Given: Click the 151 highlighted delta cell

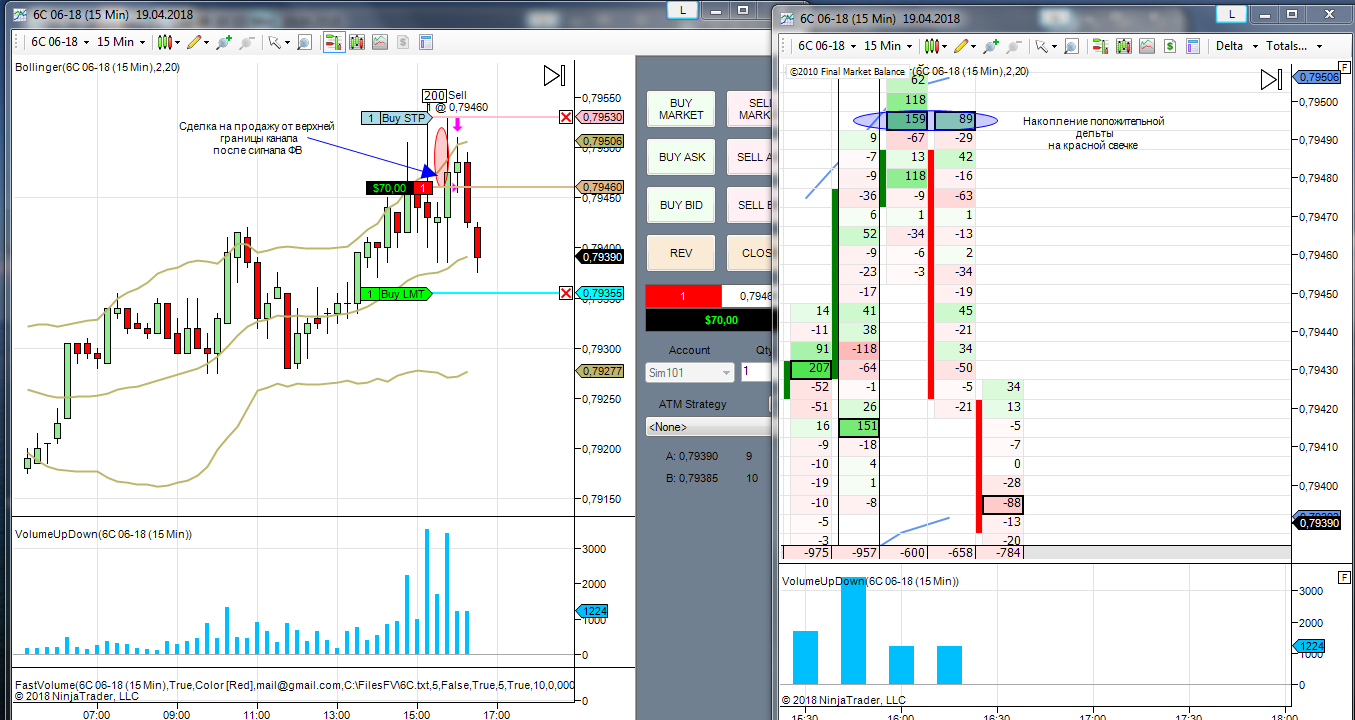Looking at the screenshot, I should (x=859, y=427).
